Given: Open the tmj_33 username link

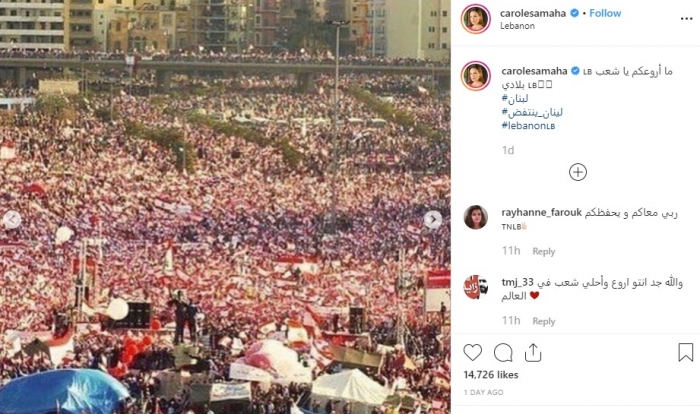Looking at the screenshot, I should (517, 283).
